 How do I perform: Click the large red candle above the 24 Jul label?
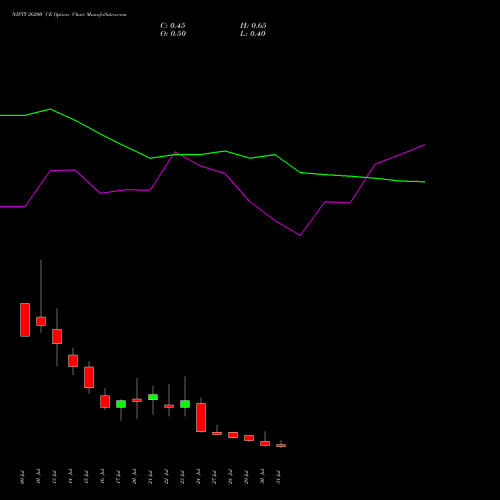pos(201,417)
